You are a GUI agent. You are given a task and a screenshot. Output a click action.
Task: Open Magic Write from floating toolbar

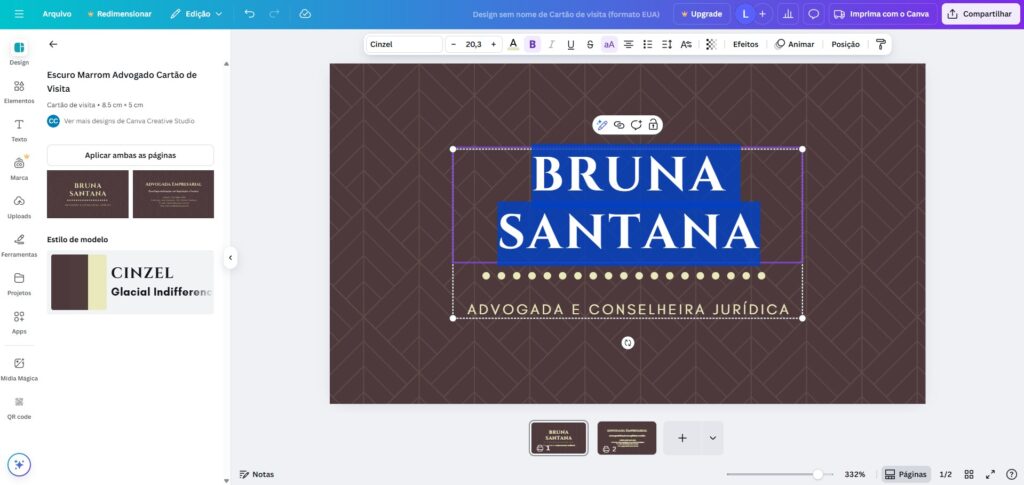602,125
